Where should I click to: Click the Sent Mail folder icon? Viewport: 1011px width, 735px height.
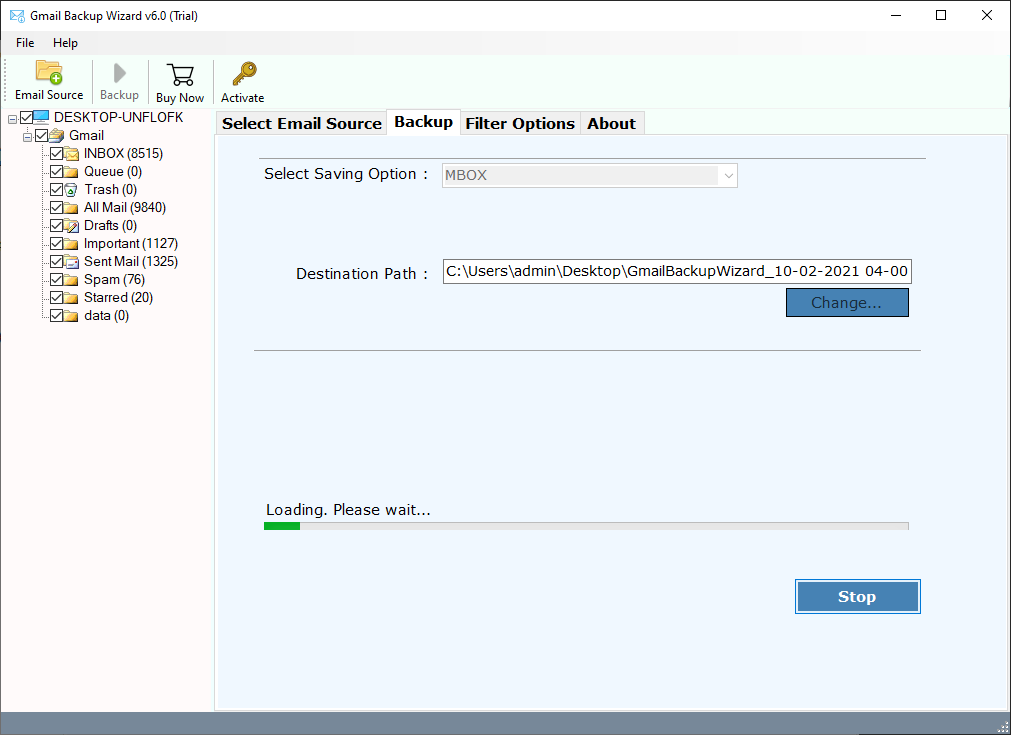[72, 262]
